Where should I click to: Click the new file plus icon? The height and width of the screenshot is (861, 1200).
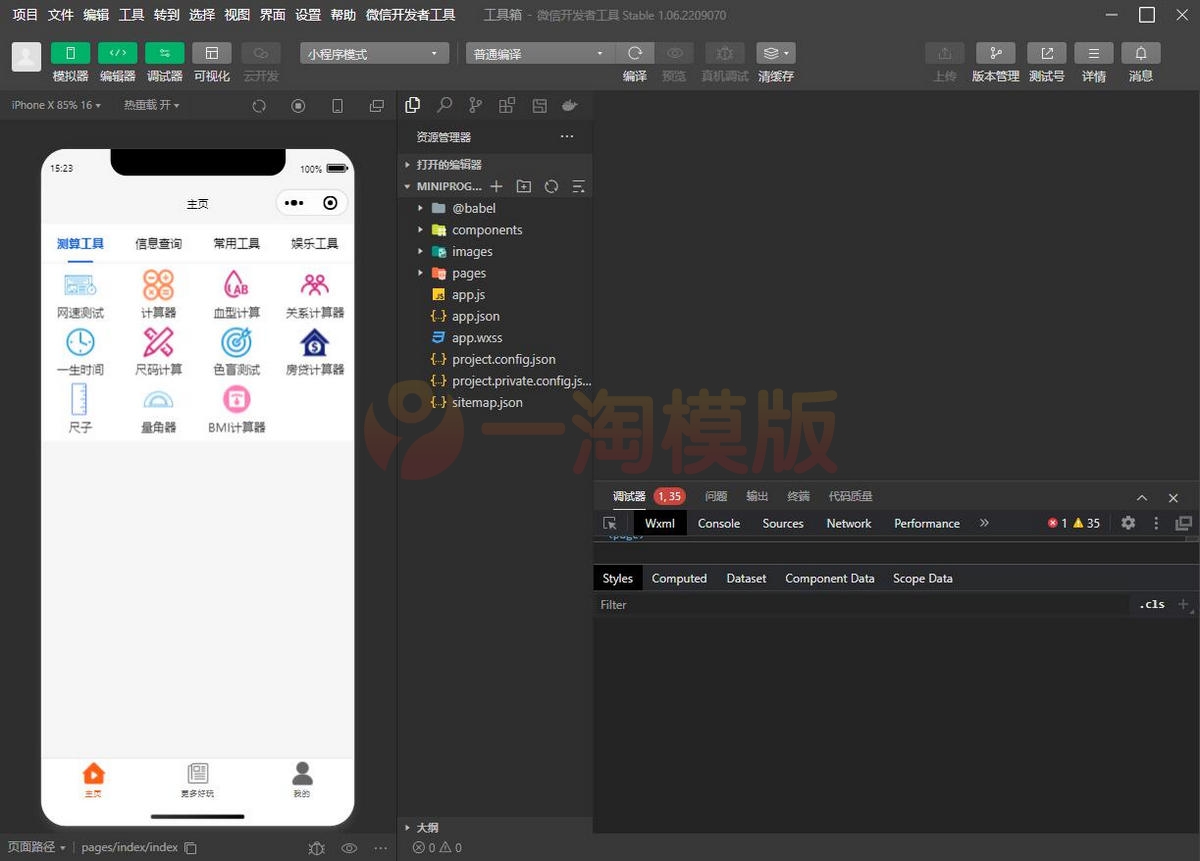pyautogui.click(x=496, y=186)
